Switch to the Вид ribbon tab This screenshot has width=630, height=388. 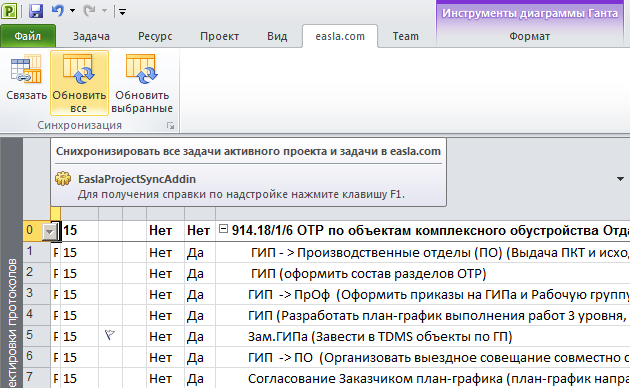(x=277, y=36)
